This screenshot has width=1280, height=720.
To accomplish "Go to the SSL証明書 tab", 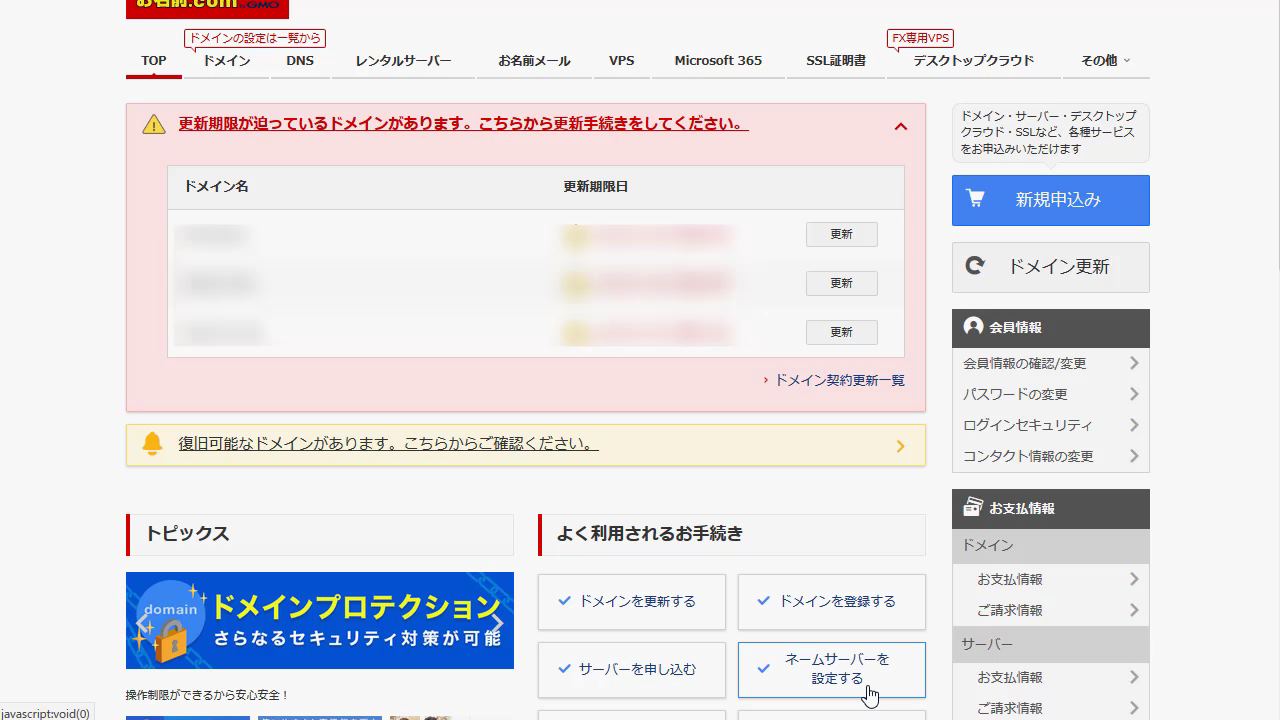I will click(x=836, y=60).
